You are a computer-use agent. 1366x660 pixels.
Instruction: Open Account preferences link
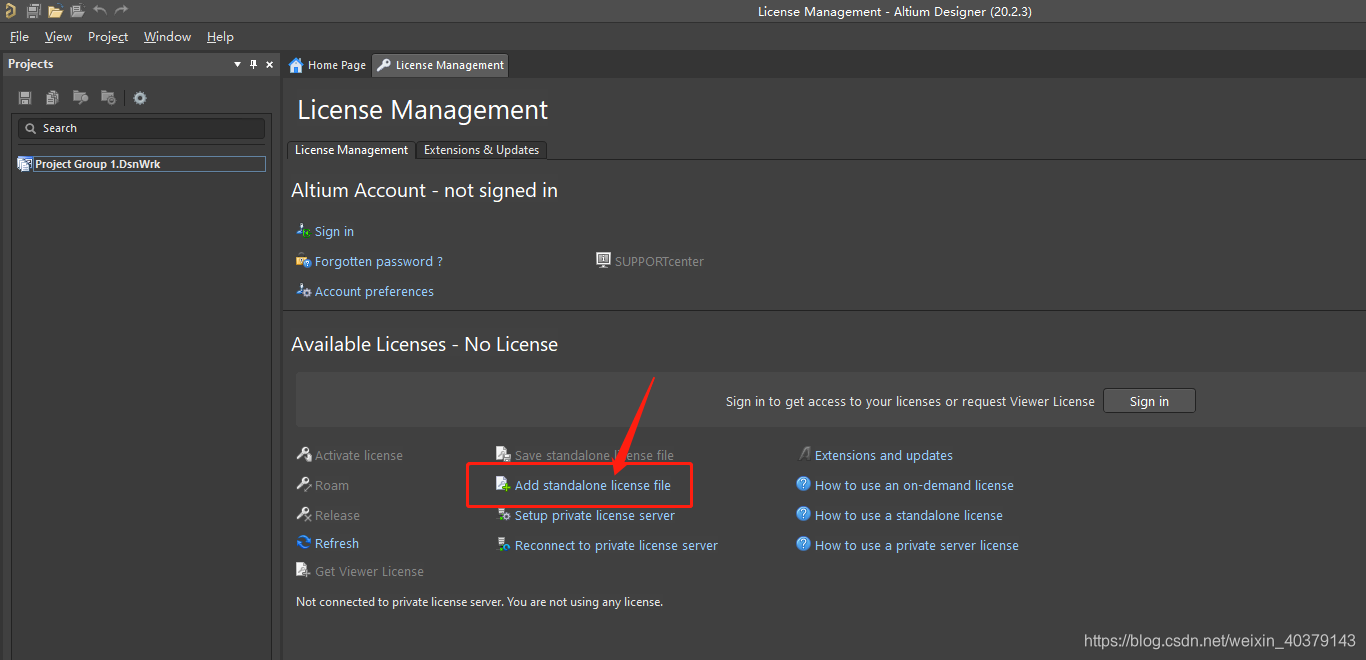[374, 291]
